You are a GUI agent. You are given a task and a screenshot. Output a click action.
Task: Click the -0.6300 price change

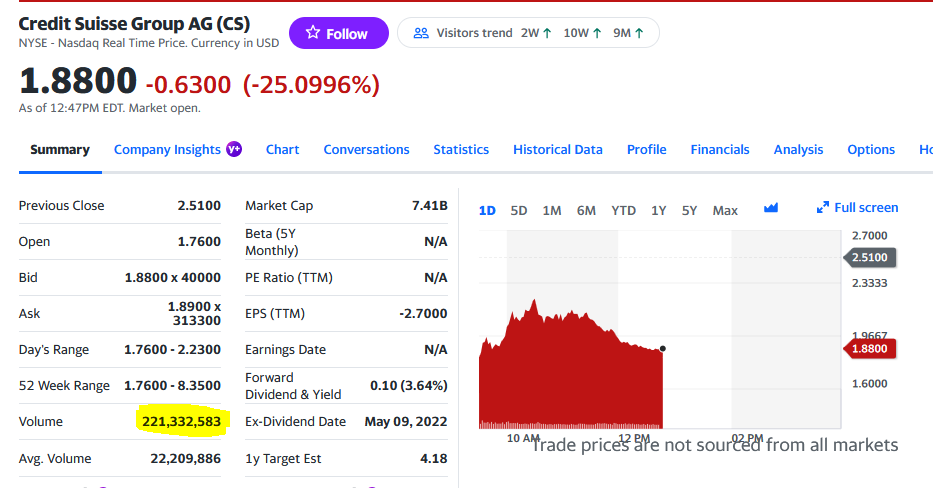(x=188, y=85)
